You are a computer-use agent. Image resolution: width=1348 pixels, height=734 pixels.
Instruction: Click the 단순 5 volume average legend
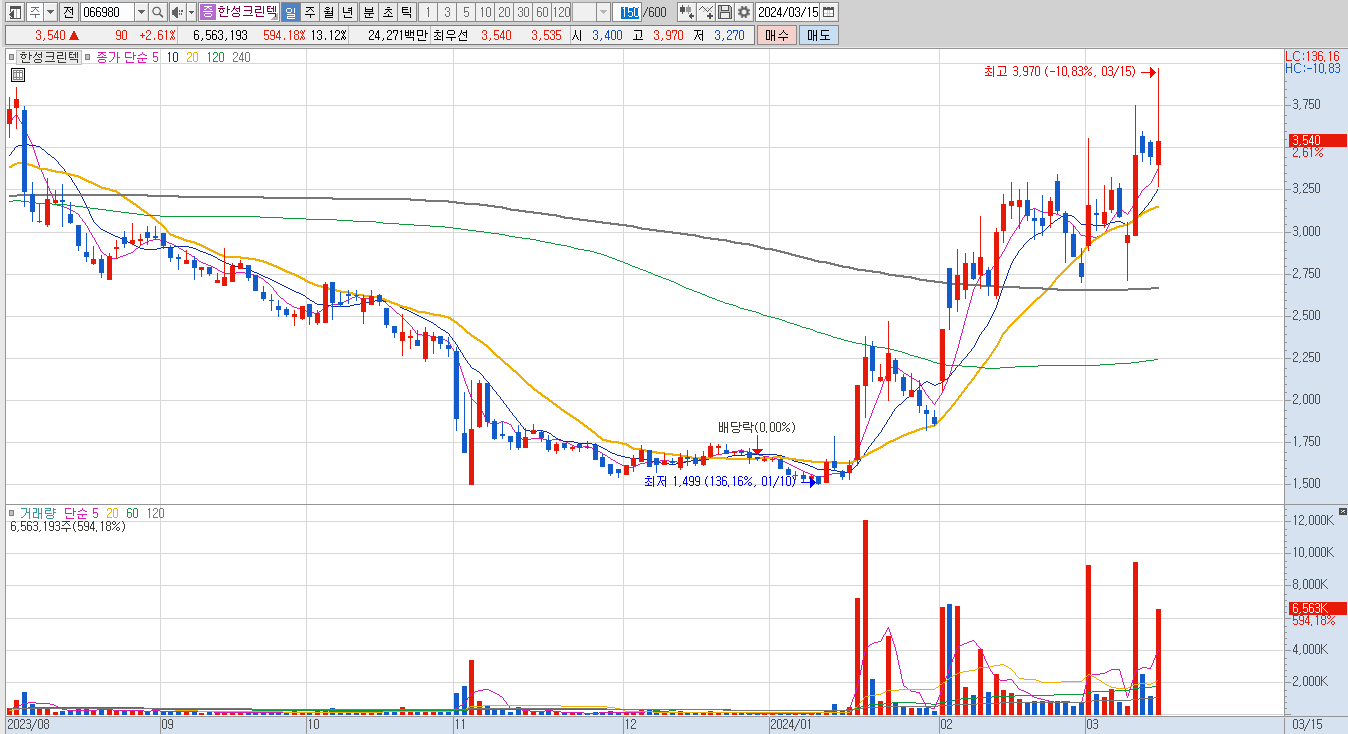click(x=81, y=513)
